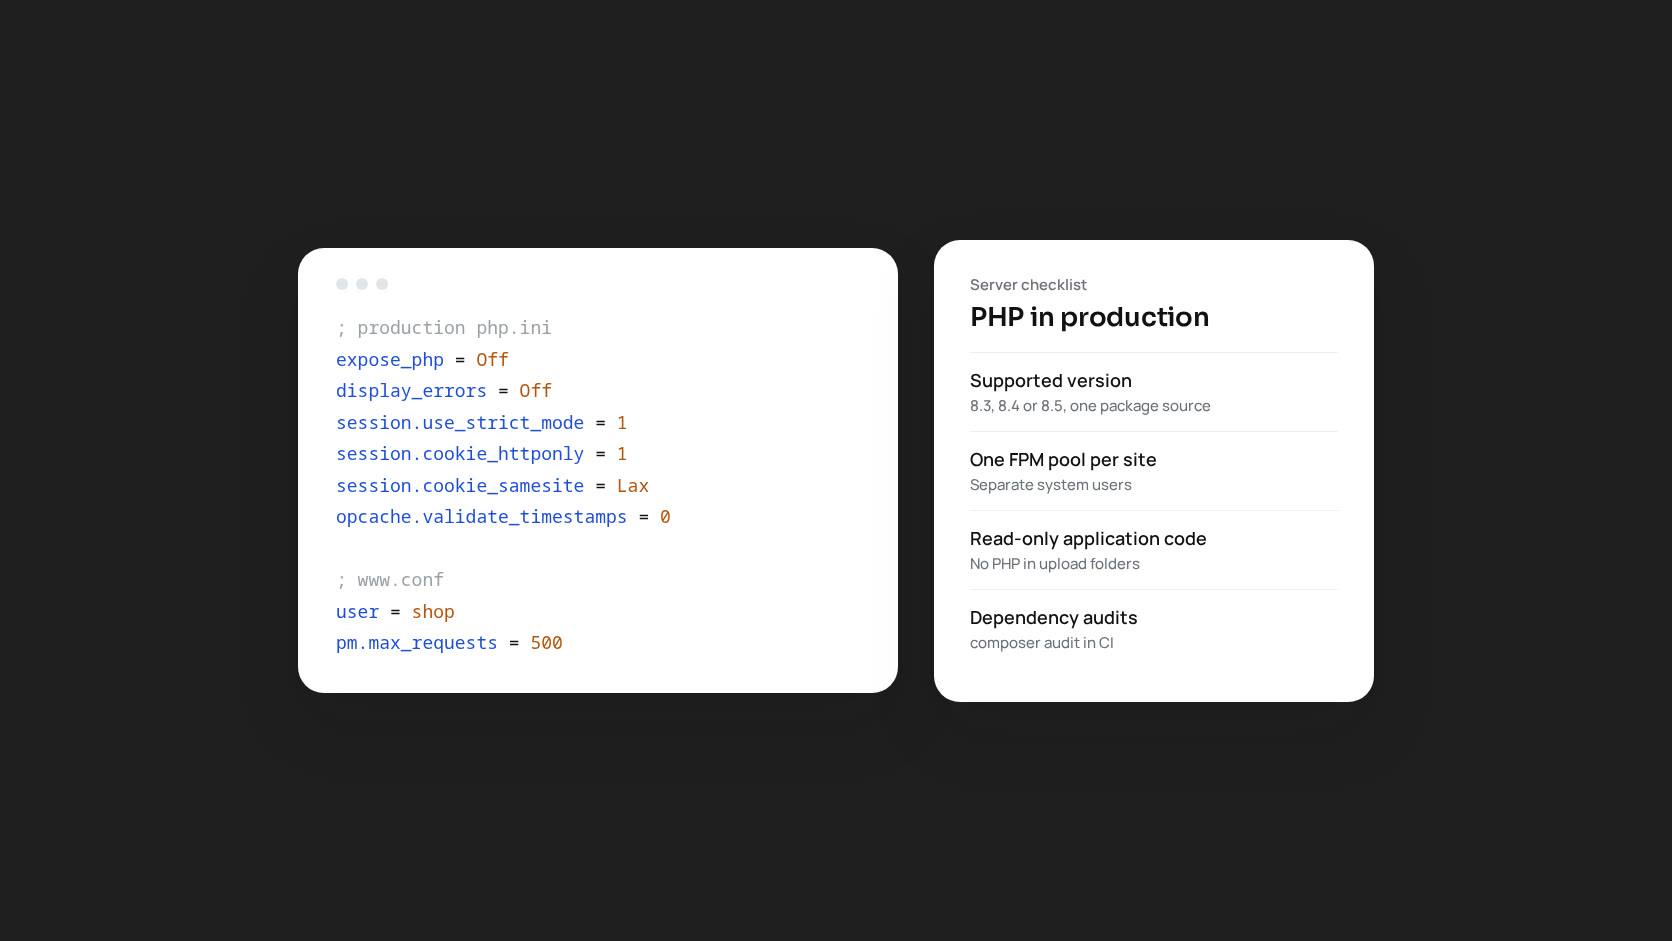This screenshot has width=1672, height=941.
Task: Select the 'One FPM pool per site' title
Action: (x=1063, y=460)
